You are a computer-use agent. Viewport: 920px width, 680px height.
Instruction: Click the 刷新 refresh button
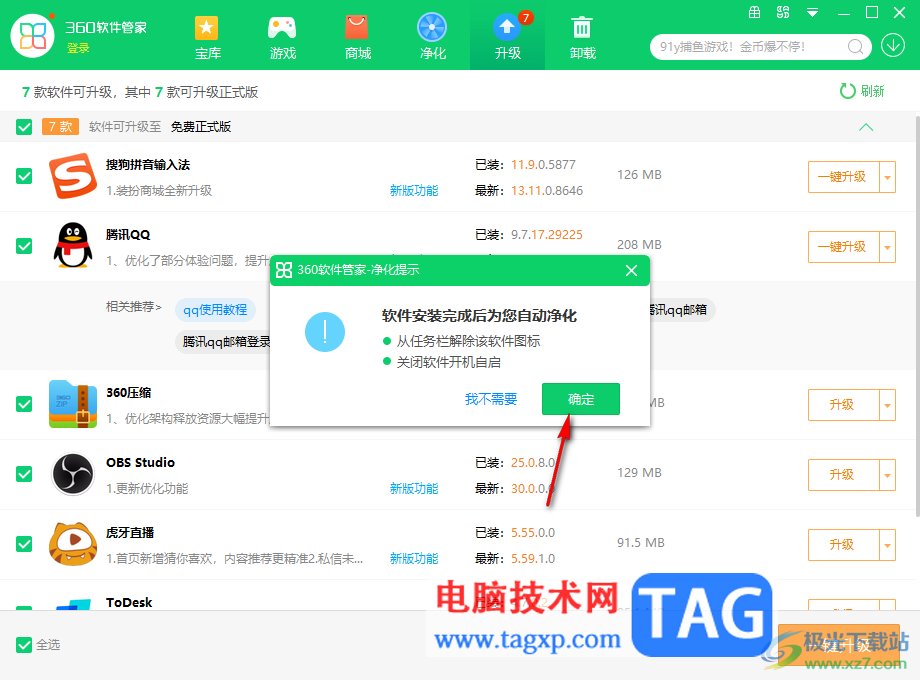(x=862, y=91)
